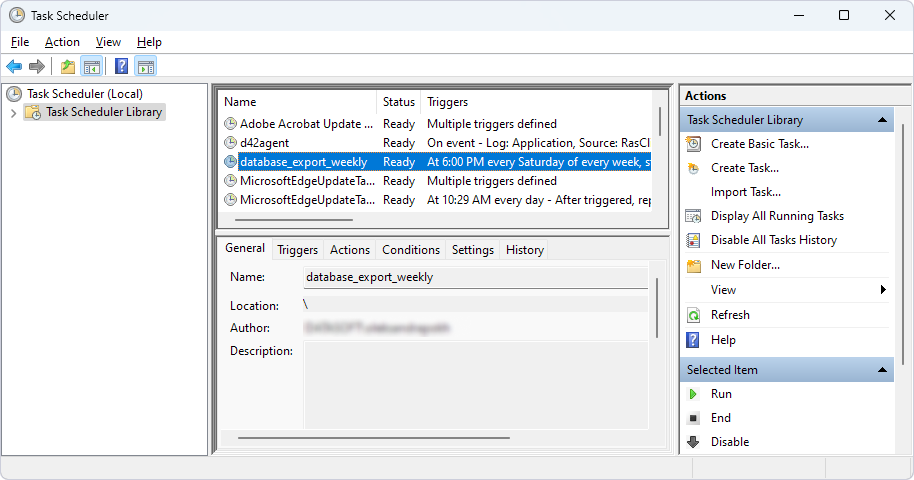The width and height of the screenshot is (914, 480).
Task: Click the Help question mark toolbar icon
Action: (x=121, y=66)
